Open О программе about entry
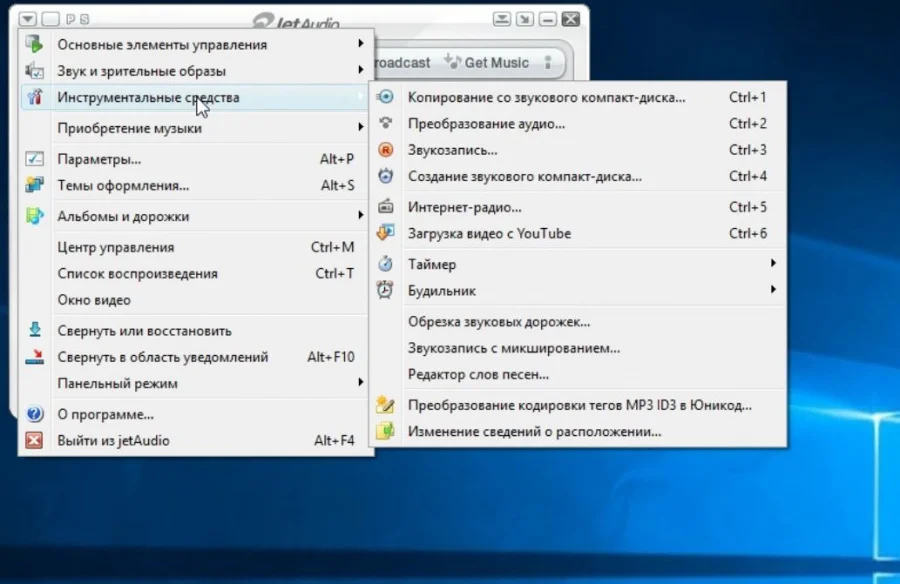Viewport: 900px width, 584px height. 195,415
